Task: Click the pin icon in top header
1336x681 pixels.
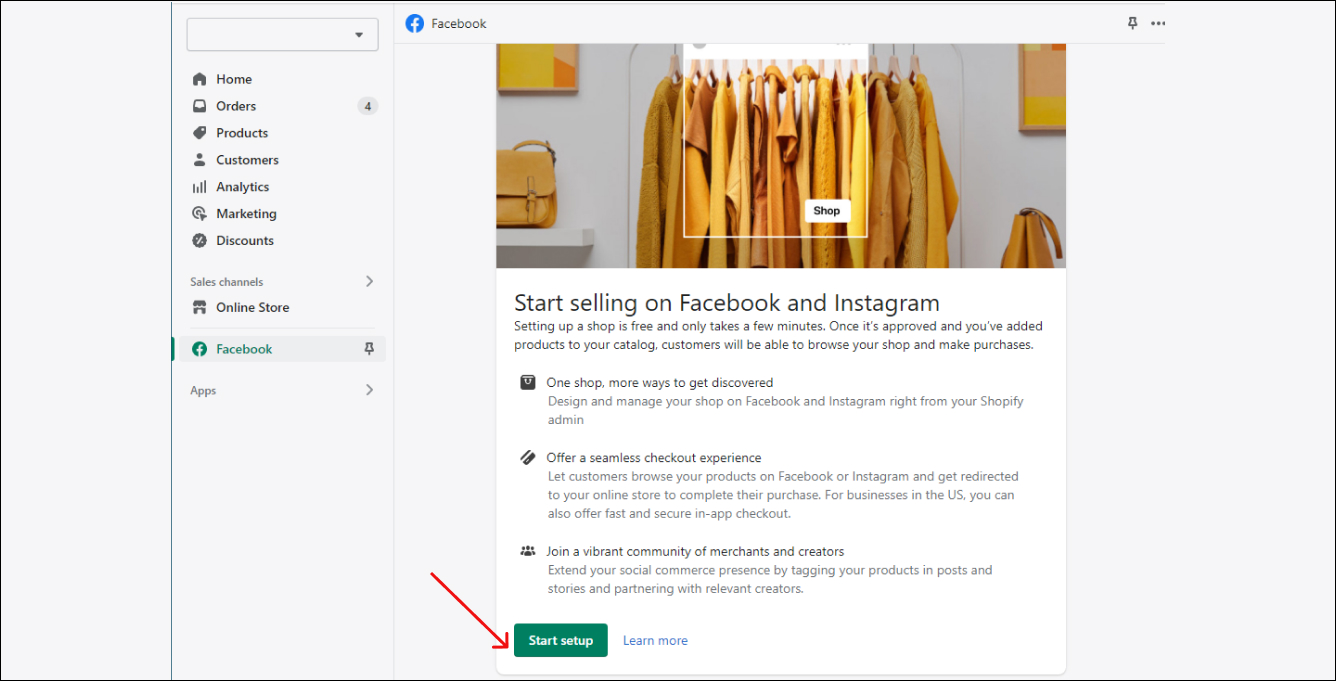Action: point(1132,23)
